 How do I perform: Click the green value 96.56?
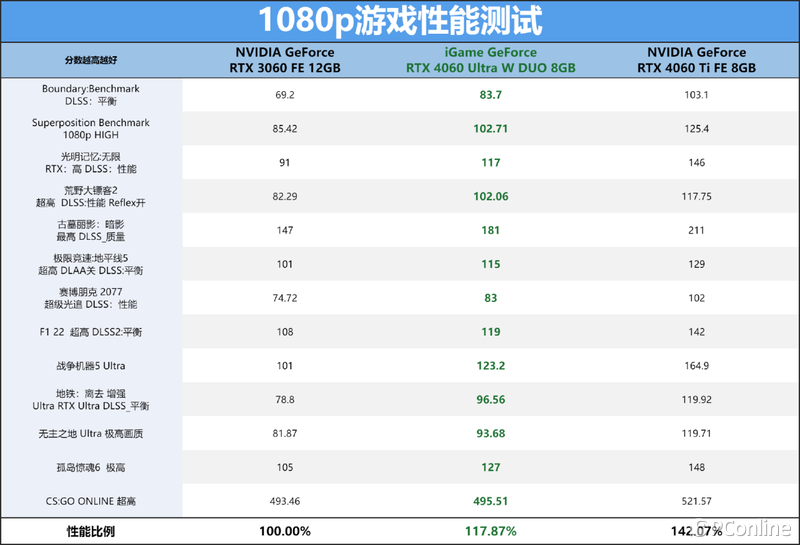click(x=490, y=400)
